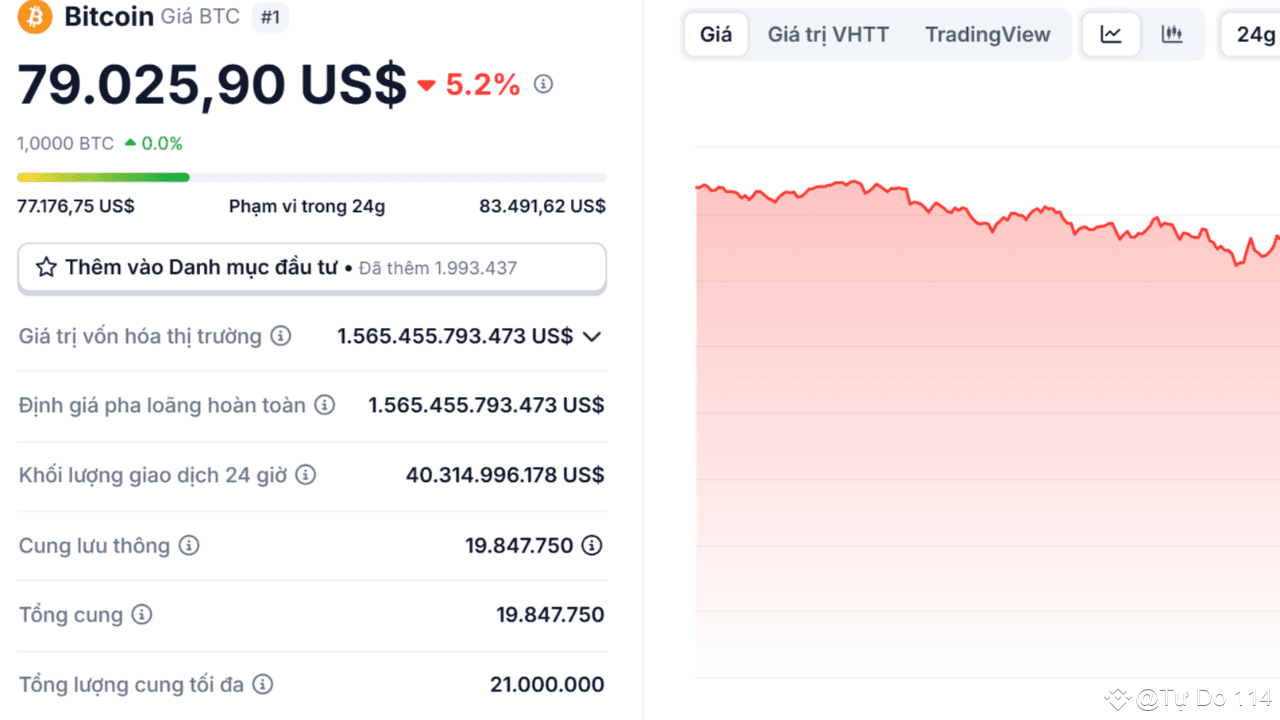The height and width of the screenshot is (720, 1280).
Task: Click the #1 rank badge next to BTC
Action: pyautogui.click(x=270, y=17)
